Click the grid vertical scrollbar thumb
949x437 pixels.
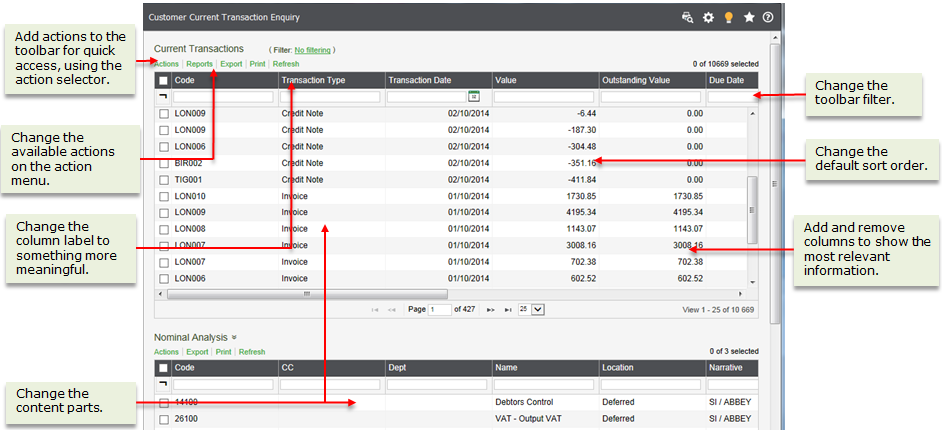point(752,210)
